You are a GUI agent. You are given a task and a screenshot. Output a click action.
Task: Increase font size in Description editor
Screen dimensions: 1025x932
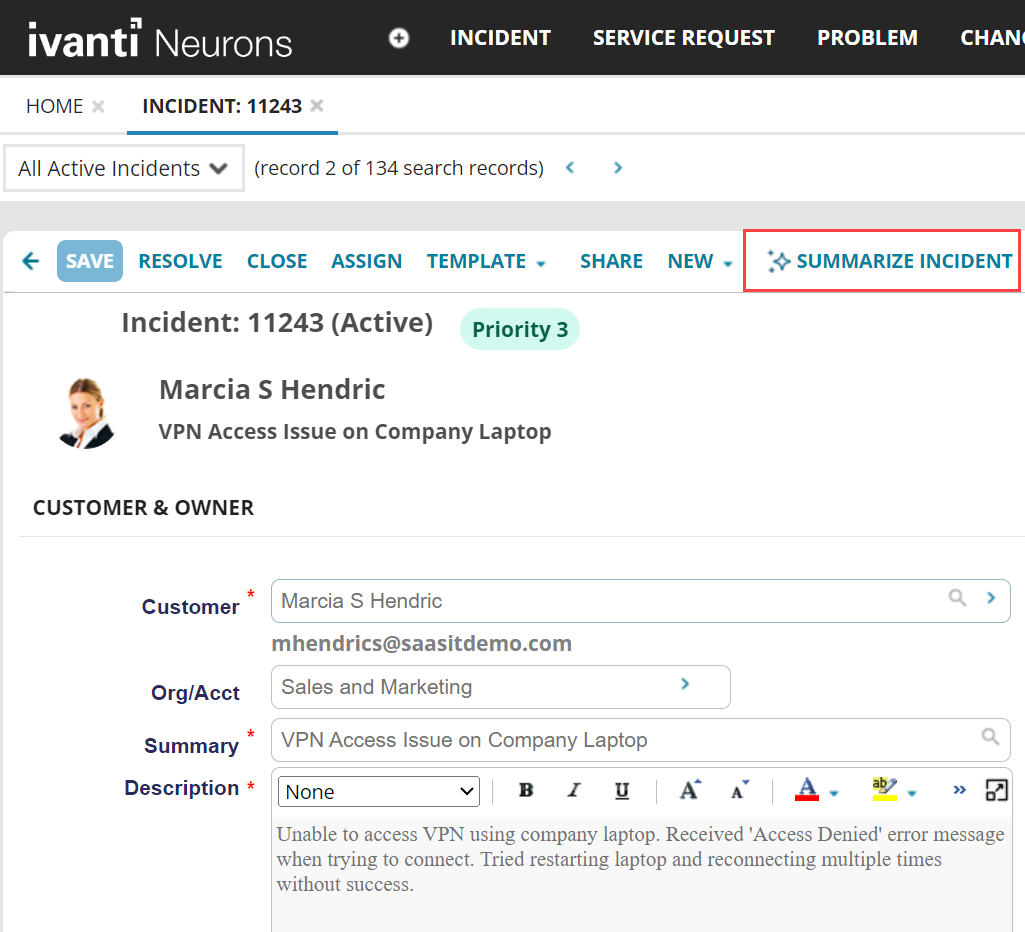tap(690, 791)
